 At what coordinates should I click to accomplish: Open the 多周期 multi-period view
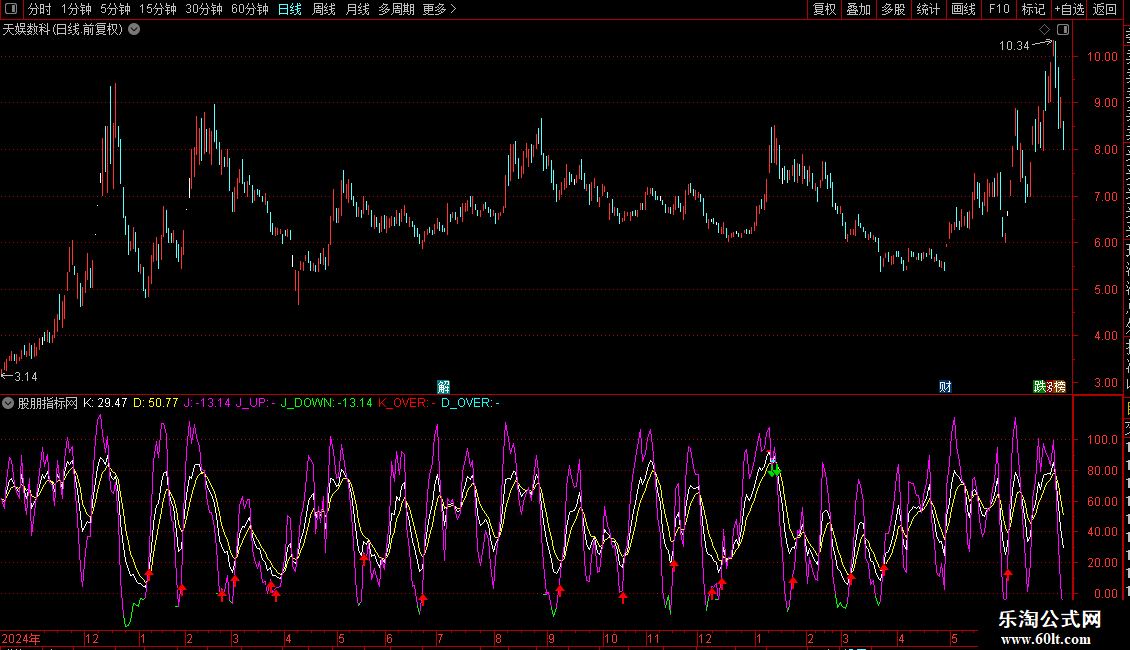point(396,9)
